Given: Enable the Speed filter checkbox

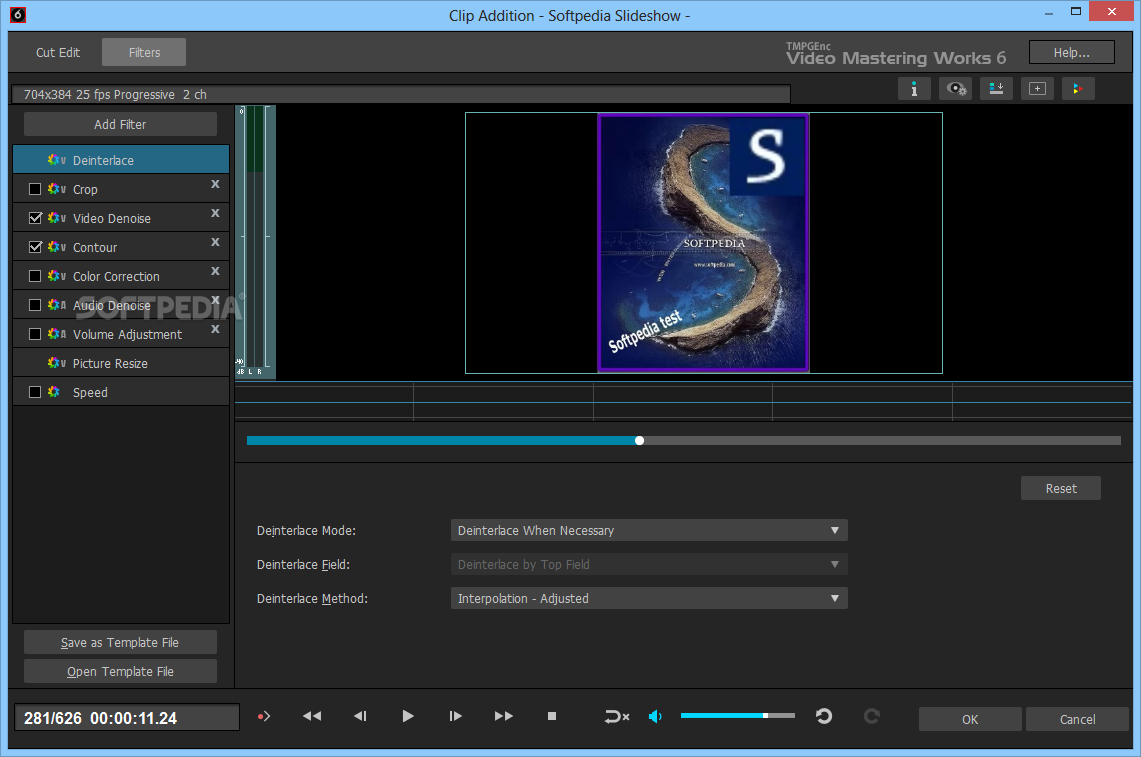Looking at the screenshot, I should pyautogui.click(x=35, y=392).
